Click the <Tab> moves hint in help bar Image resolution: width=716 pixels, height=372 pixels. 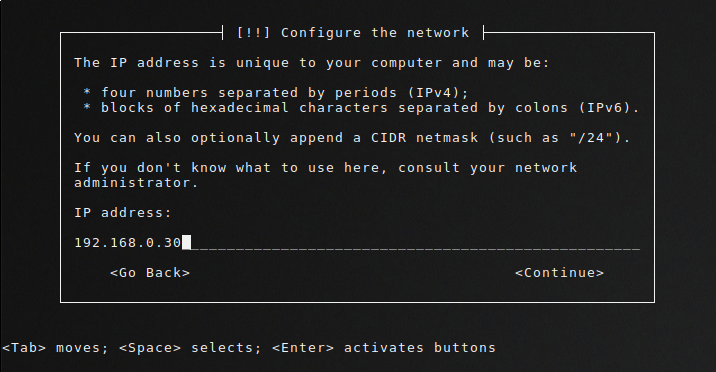pos(55,347)
